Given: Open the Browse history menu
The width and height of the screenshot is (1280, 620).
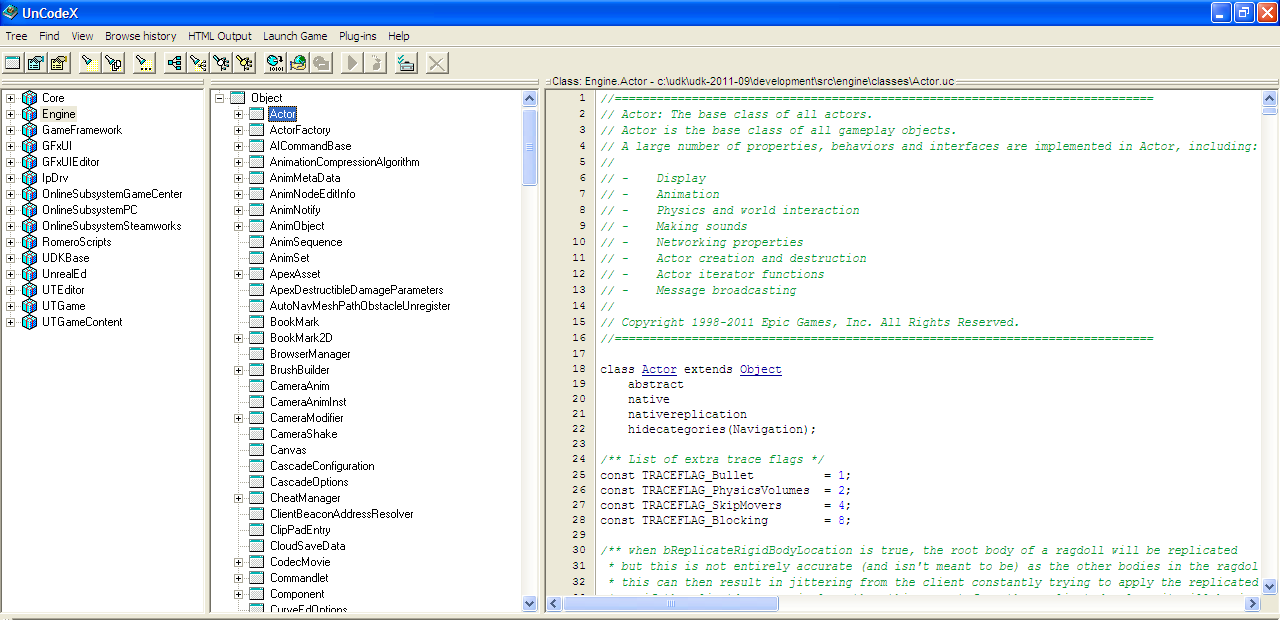Looking at the screenshot, I should [141, 36].
